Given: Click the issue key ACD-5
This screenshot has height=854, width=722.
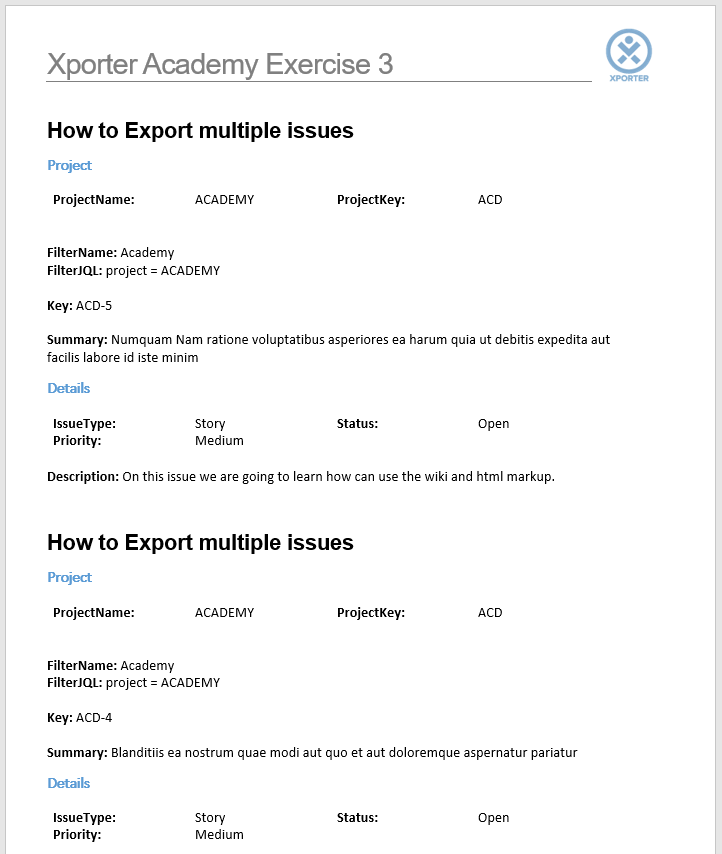Looking at the screenshot, I should (x=94, y=306).
